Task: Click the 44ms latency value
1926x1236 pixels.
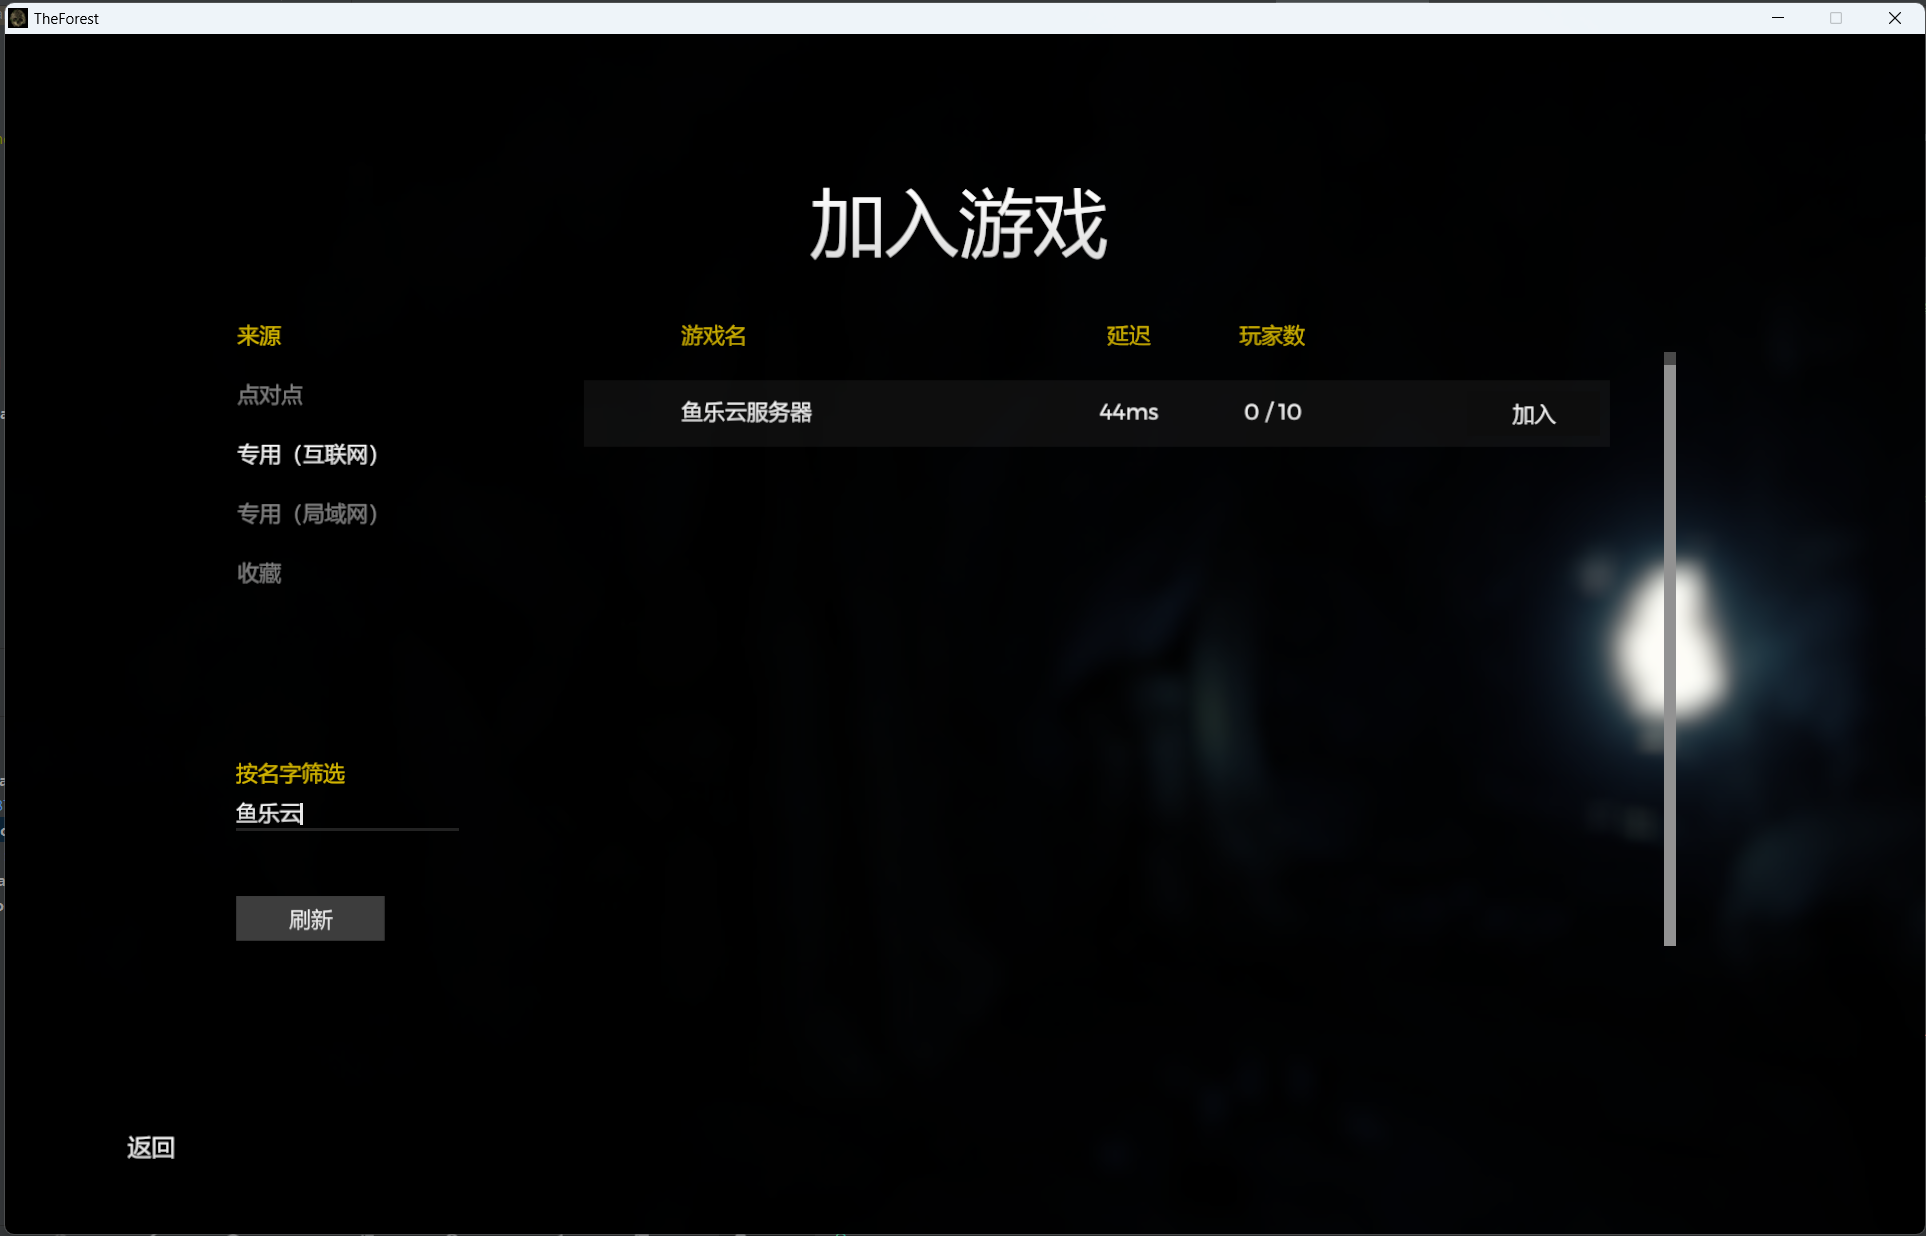Action: click(1128, 412)
